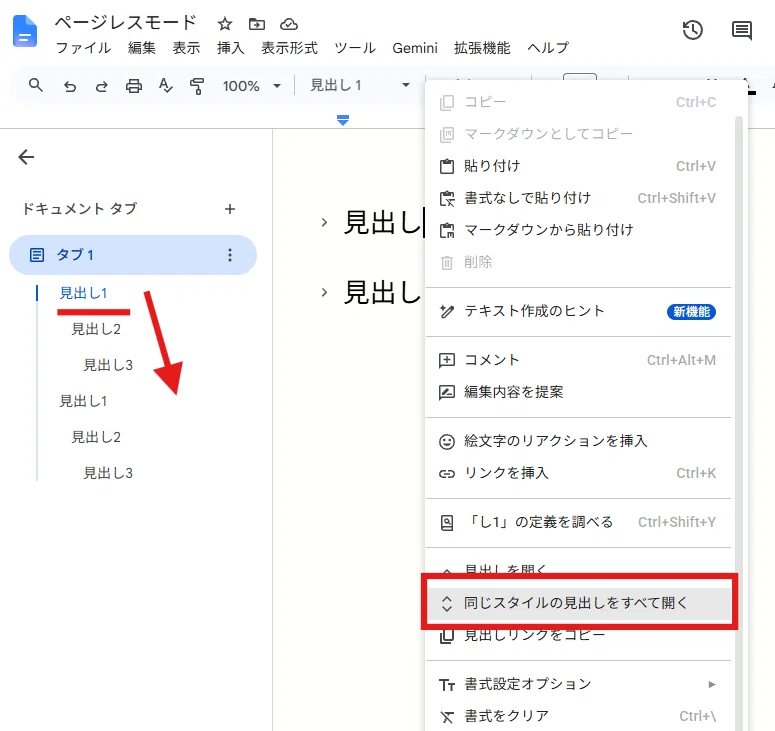Image resolution: width=775 pixels, height=731 pixels.
Task: Click the left indent ruler marker
Action: click(x=343, y=120)
